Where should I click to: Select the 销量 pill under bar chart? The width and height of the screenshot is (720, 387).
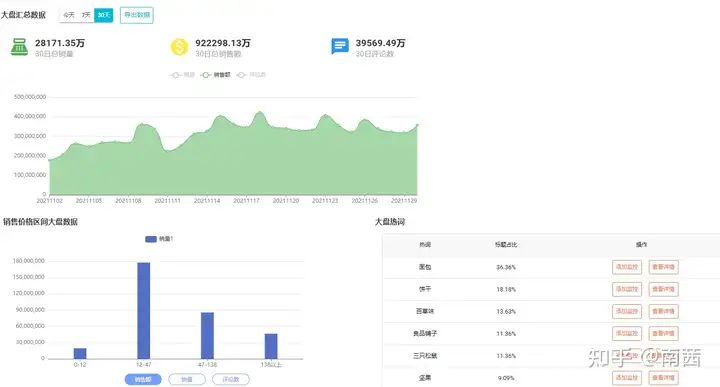coord(187,379)
